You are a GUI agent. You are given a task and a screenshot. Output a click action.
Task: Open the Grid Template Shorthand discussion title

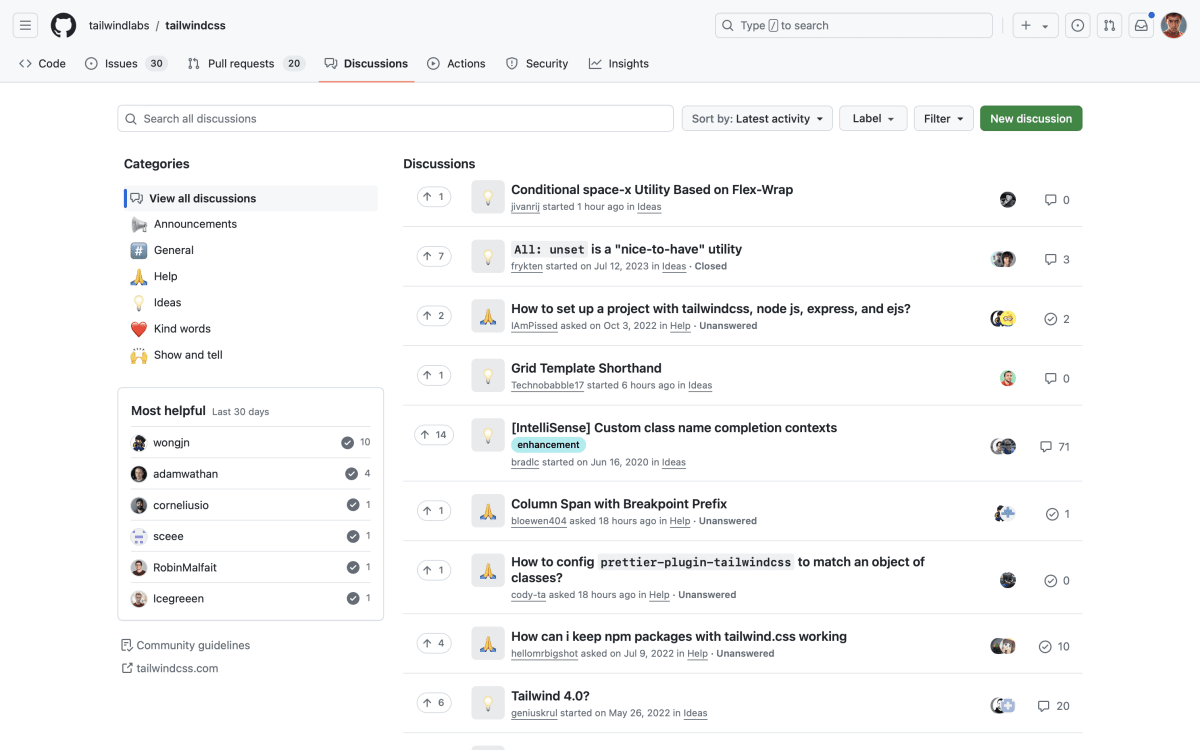586,368
